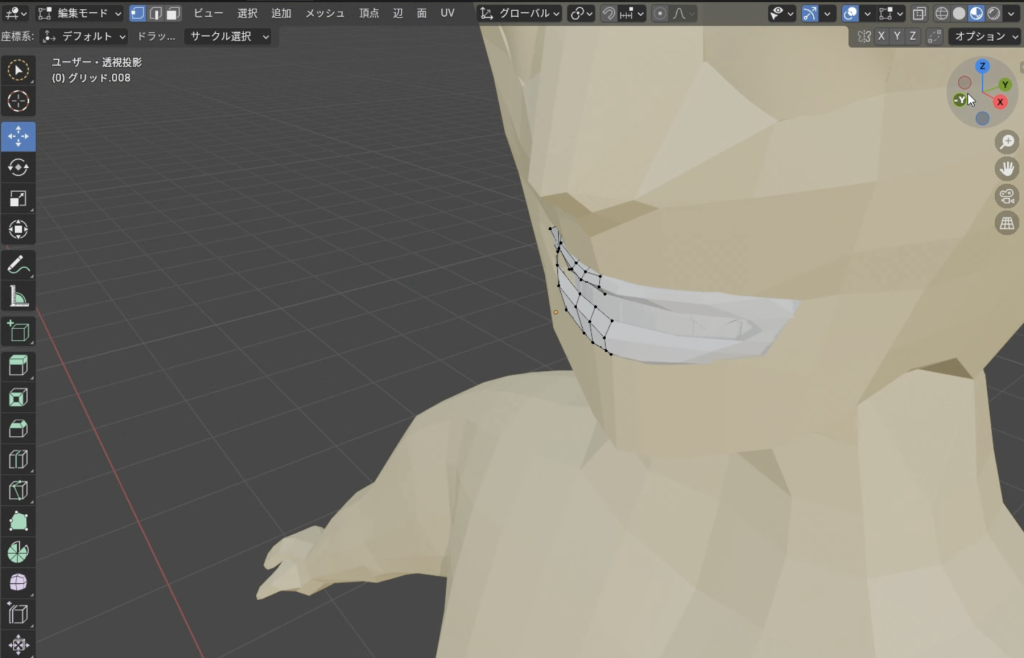Open the 追加 menu
This screenshot has height=658, width=1024.
tap(281, 13)
